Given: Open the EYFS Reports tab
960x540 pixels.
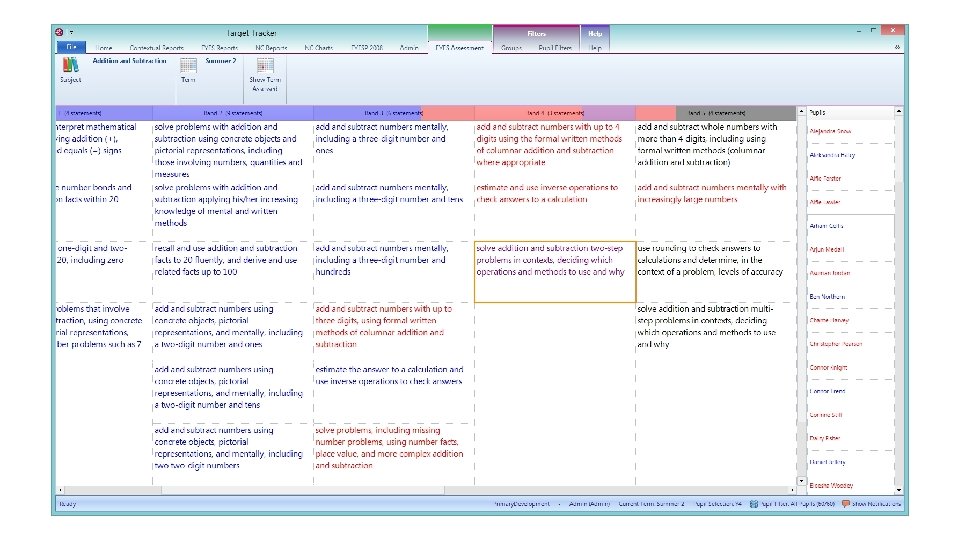Looking at the screenshot, I should click(219, 48).
